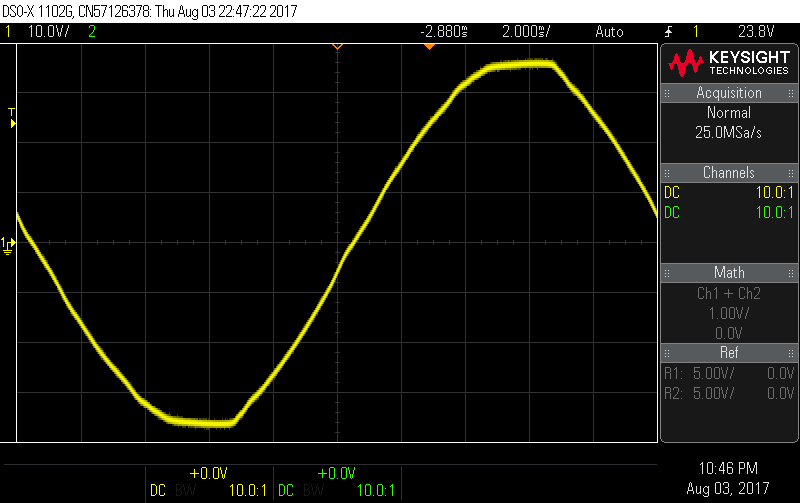Click the yellow 10.0:1 in bottom bar
Image resolution: width=800 pixels, height=503 pixels.
[x=248, y=491]
